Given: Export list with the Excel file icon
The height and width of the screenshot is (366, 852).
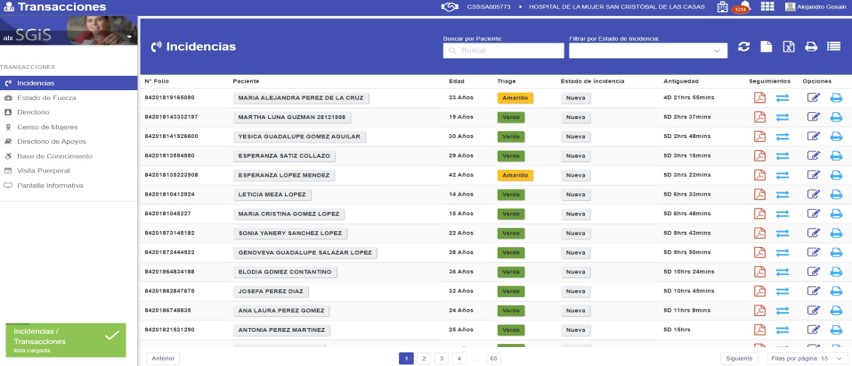Looking at the screenshot, I should point(788,47).
